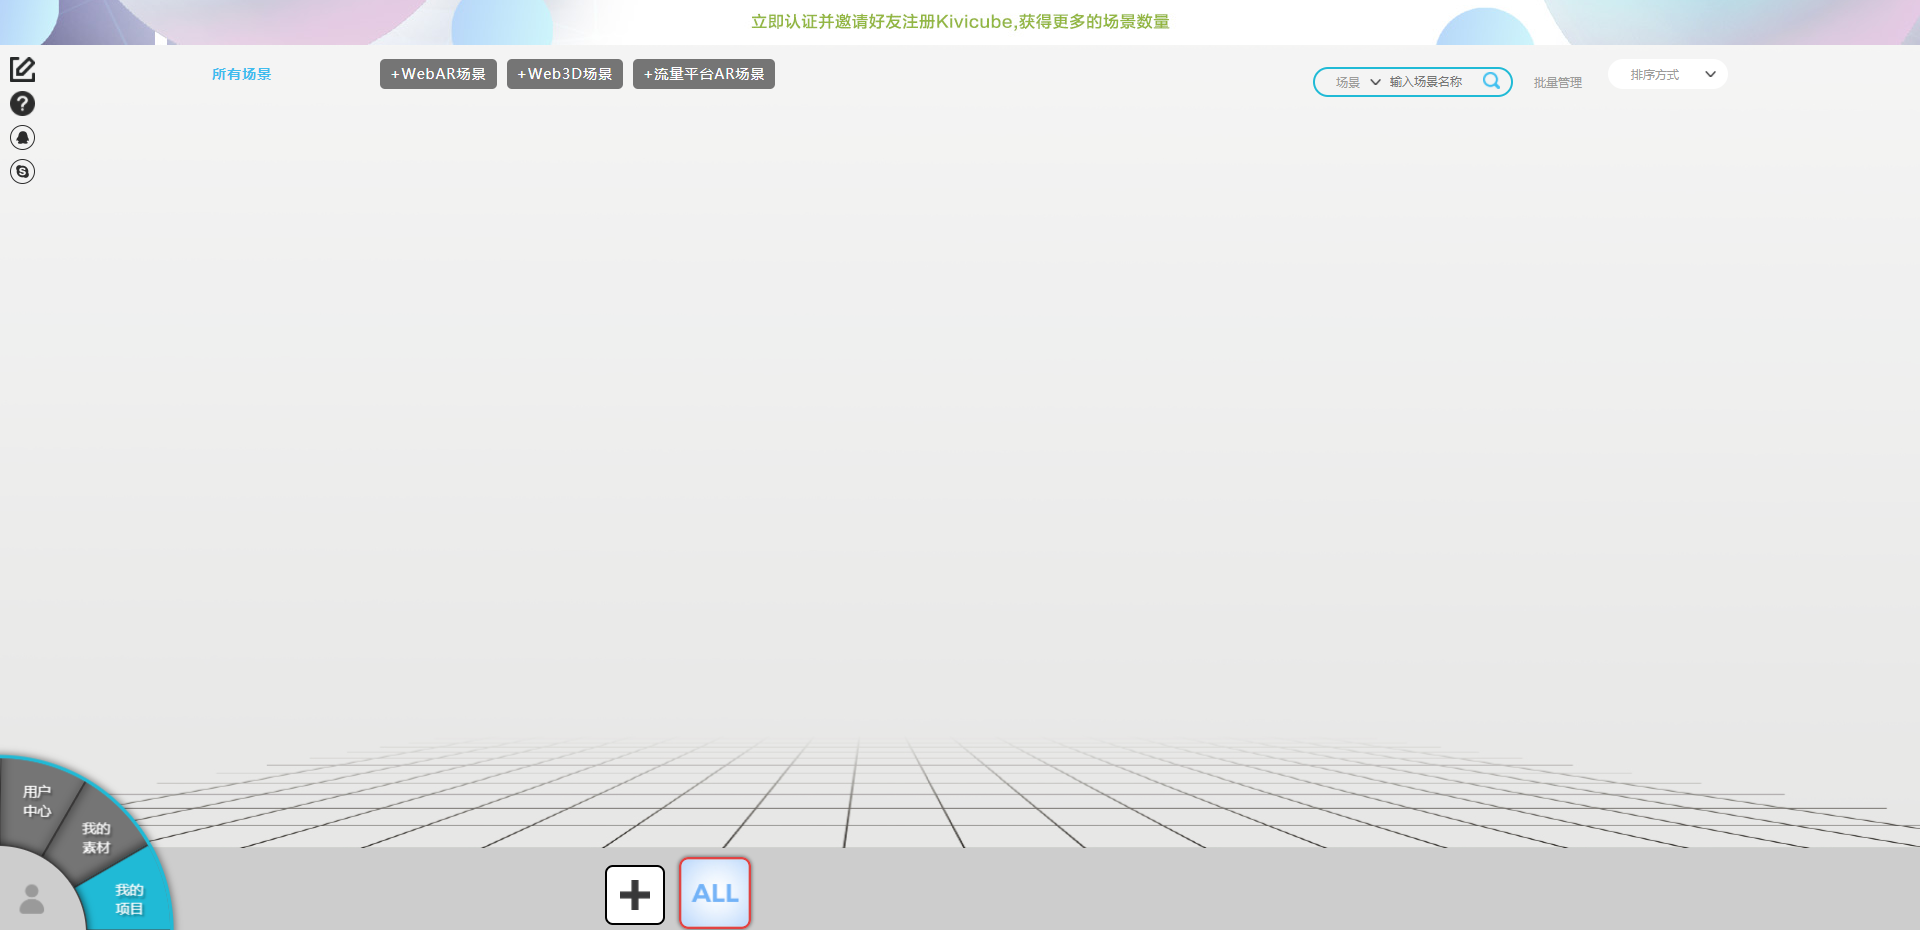Image resolution: width=1920 pixels, height=930 pixels.
Task: Click the search magnifier icon
Action: click(1492, 81)
